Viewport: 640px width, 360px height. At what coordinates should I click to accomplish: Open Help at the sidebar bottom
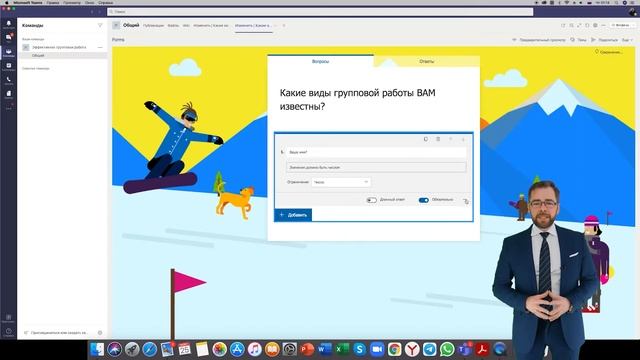click(x=9, y=332)
